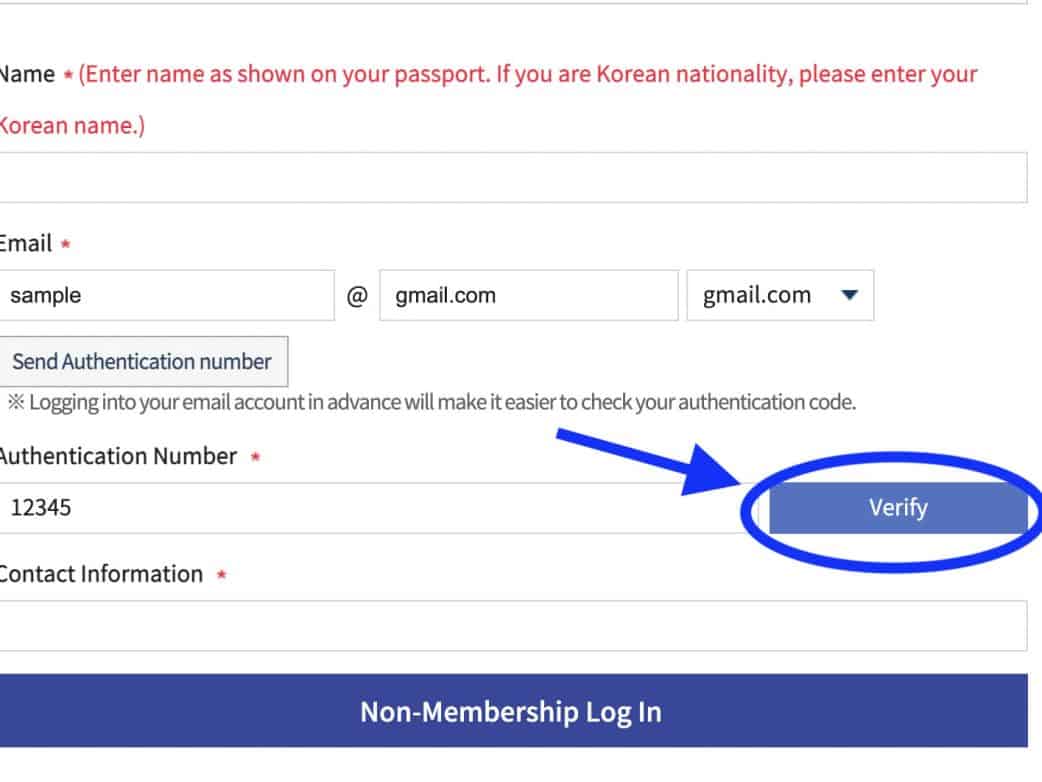Click the red asterisk beside Contact Information
The height and width of the screenshot is (782, 1042).
[x=221, y=576]
